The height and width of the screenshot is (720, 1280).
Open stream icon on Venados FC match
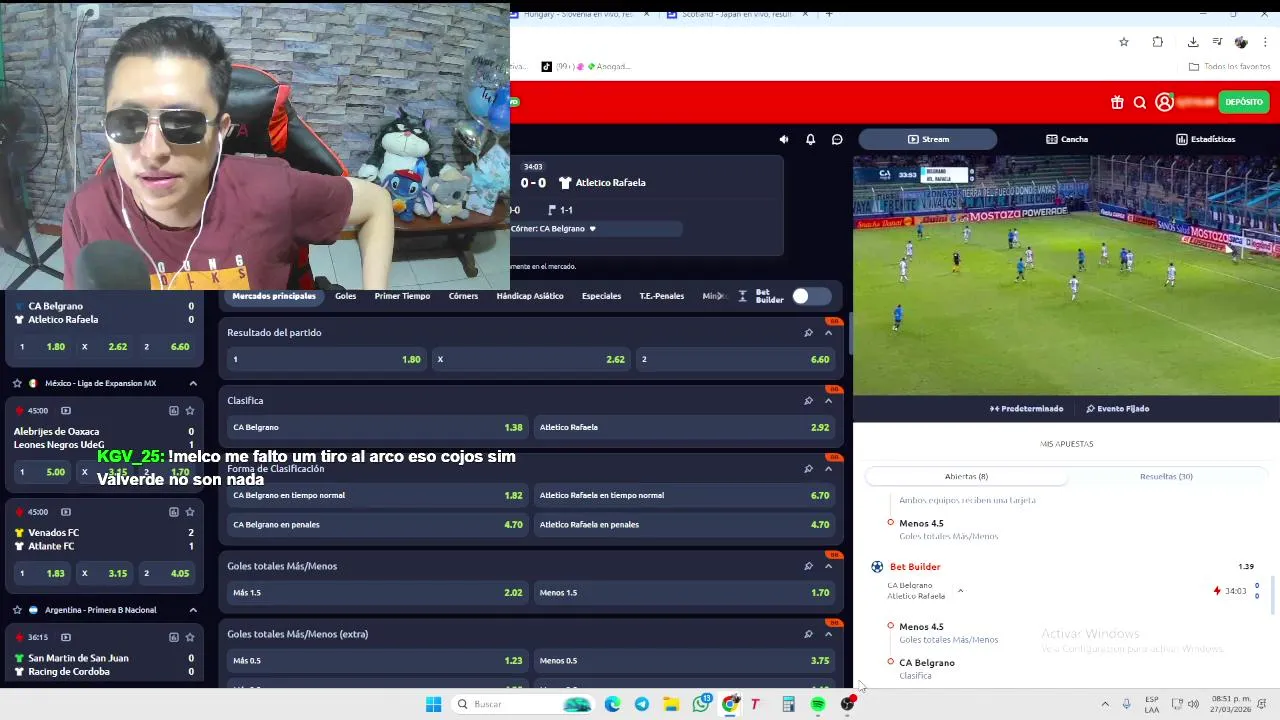click(x=66, y=511)
